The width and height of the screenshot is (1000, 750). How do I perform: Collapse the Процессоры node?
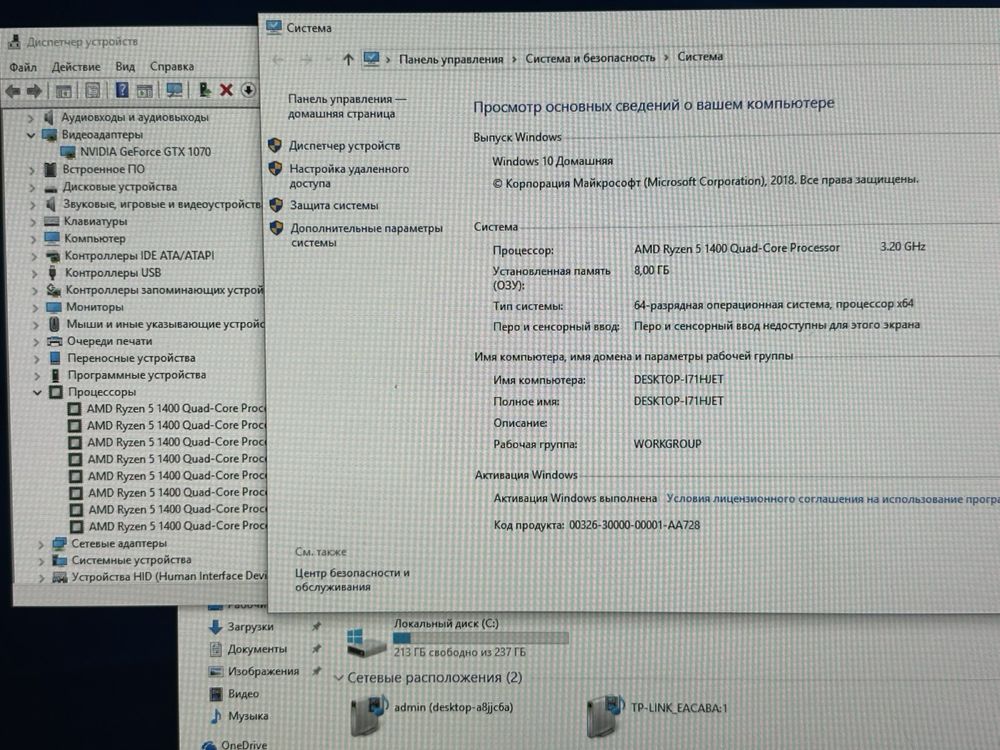tap(37, 392)
